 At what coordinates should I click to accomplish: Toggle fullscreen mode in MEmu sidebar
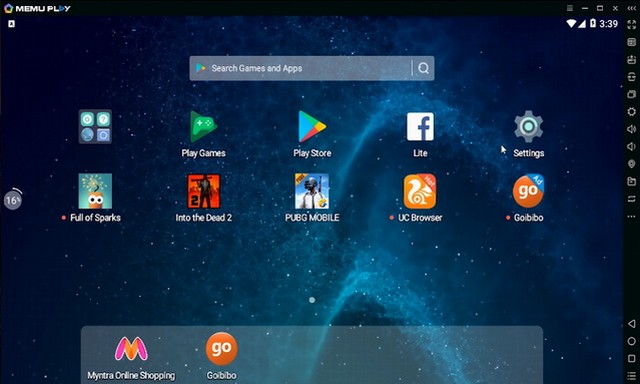click(631, 24)
